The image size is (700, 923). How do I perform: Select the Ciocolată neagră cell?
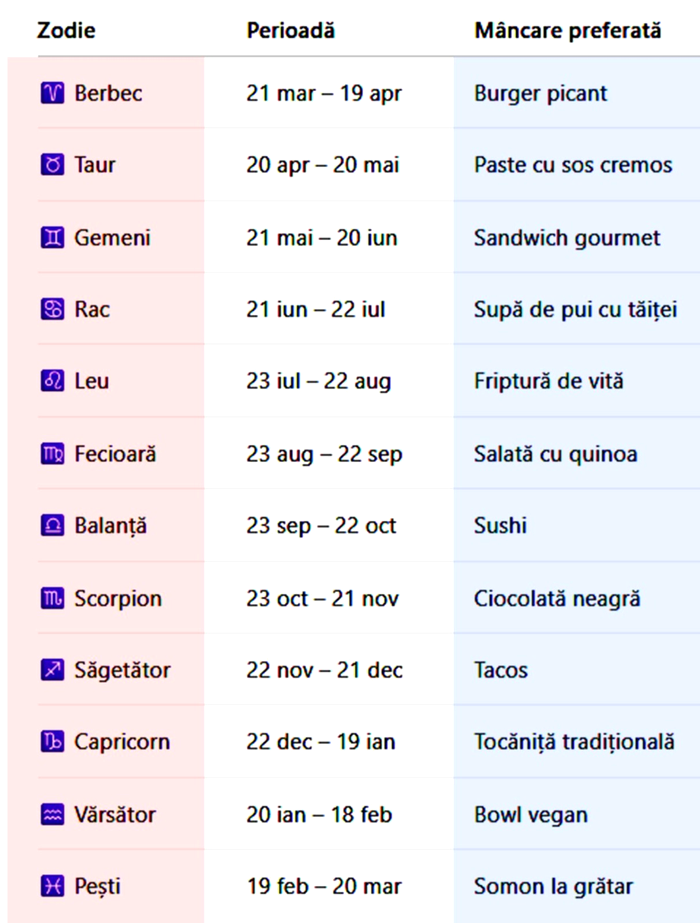click(x=557, y=599)
